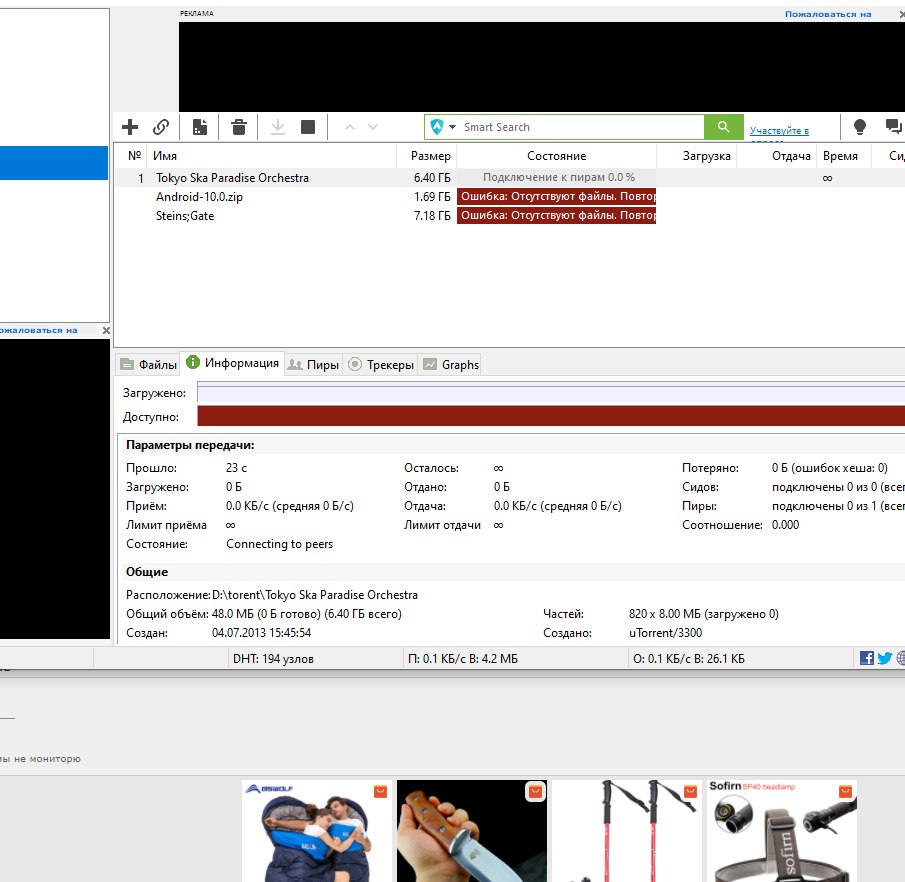Remove torrent with the trash icon
Screen dimensions: 905x882
[238, 126]
